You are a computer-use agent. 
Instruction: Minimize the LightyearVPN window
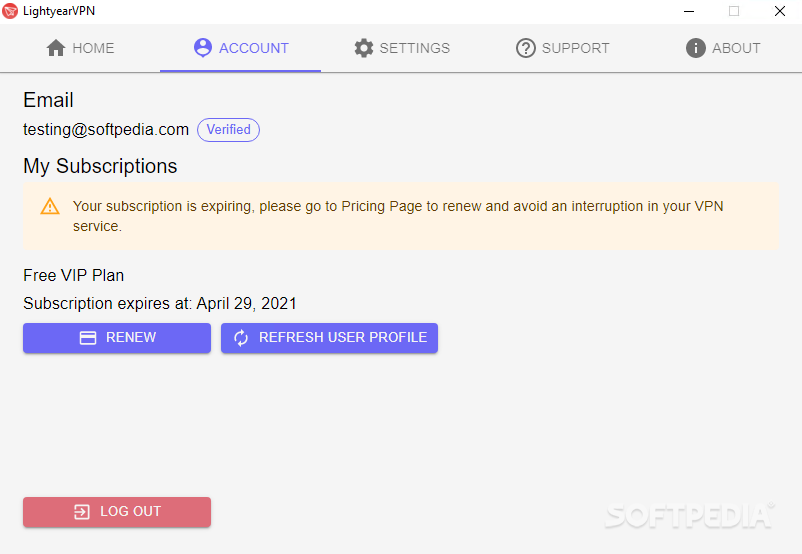click(x=689, y=11)
